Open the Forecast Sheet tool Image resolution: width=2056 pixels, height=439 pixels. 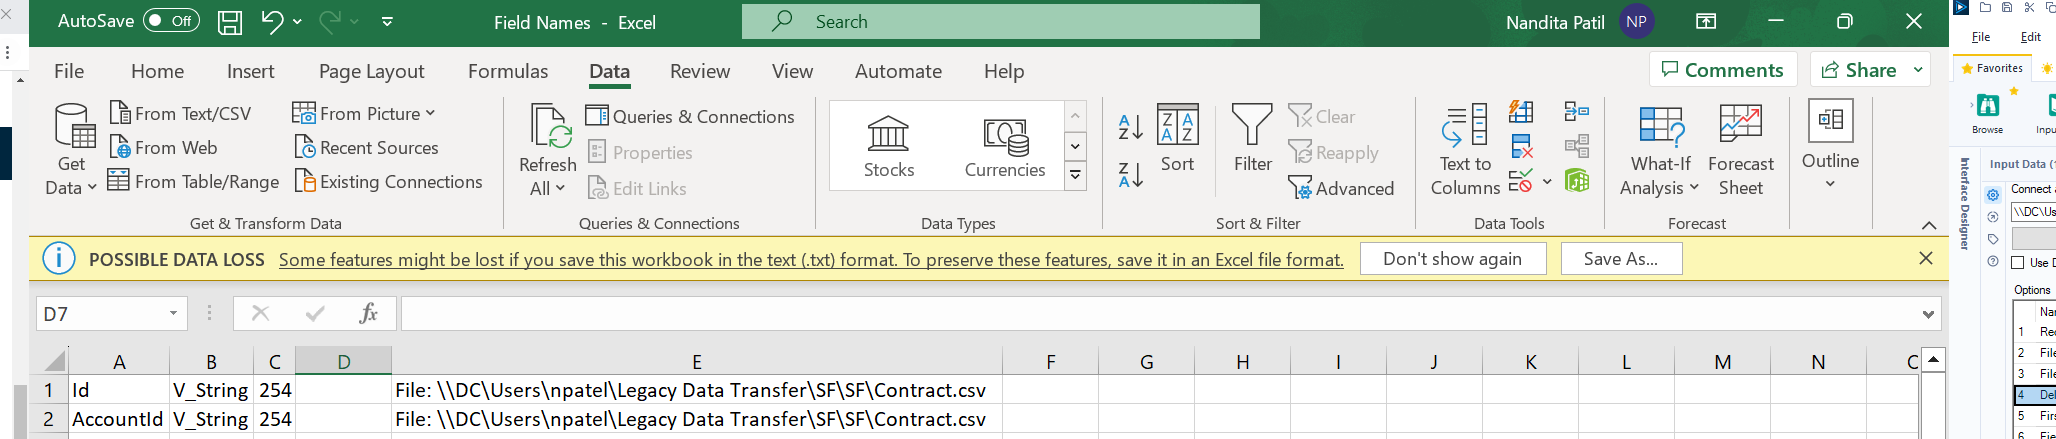[1740, 128]
